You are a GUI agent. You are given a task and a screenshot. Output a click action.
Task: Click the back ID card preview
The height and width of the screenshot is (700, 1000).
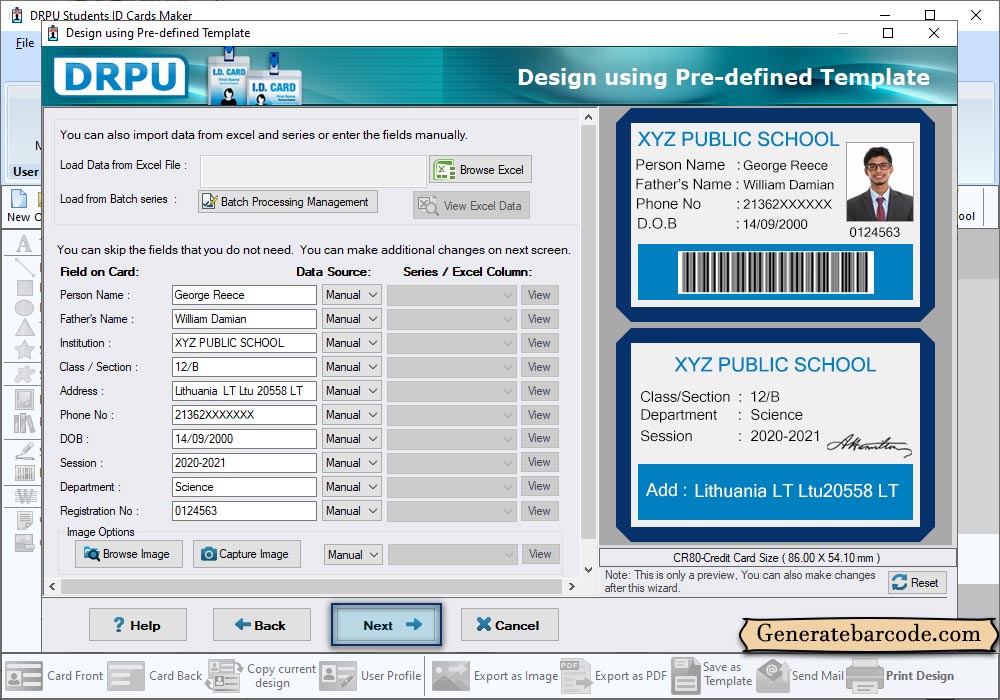coord(775,435)
